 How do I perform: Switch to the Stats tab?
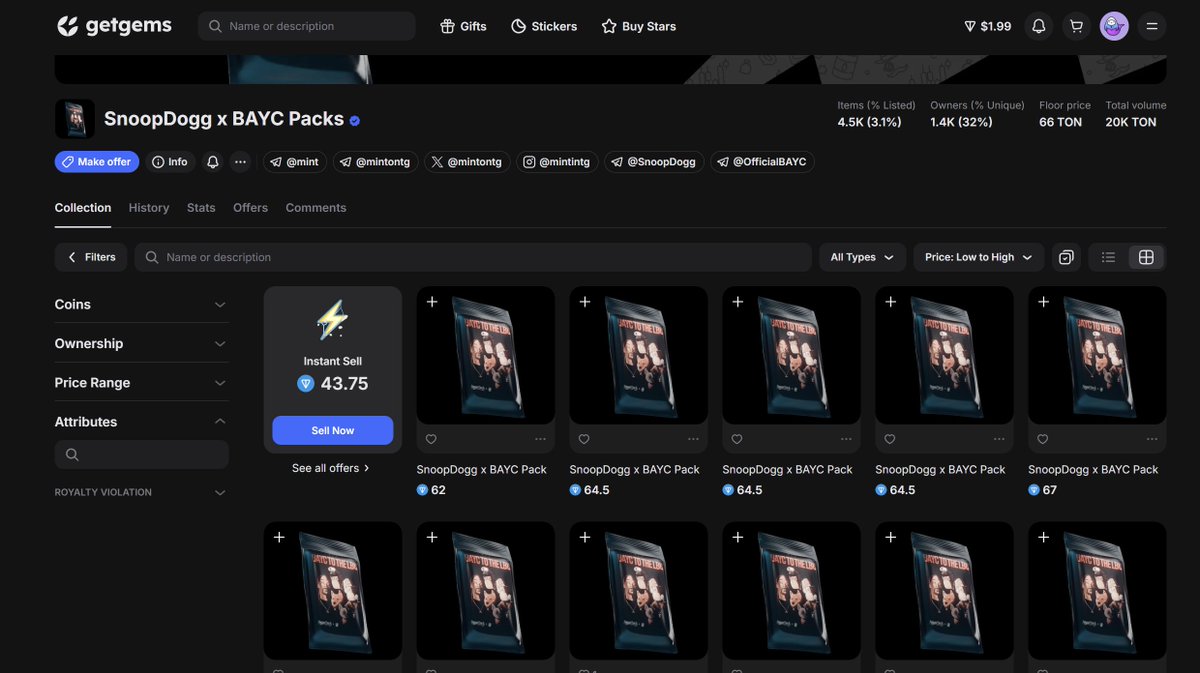[x=201, y=208]
